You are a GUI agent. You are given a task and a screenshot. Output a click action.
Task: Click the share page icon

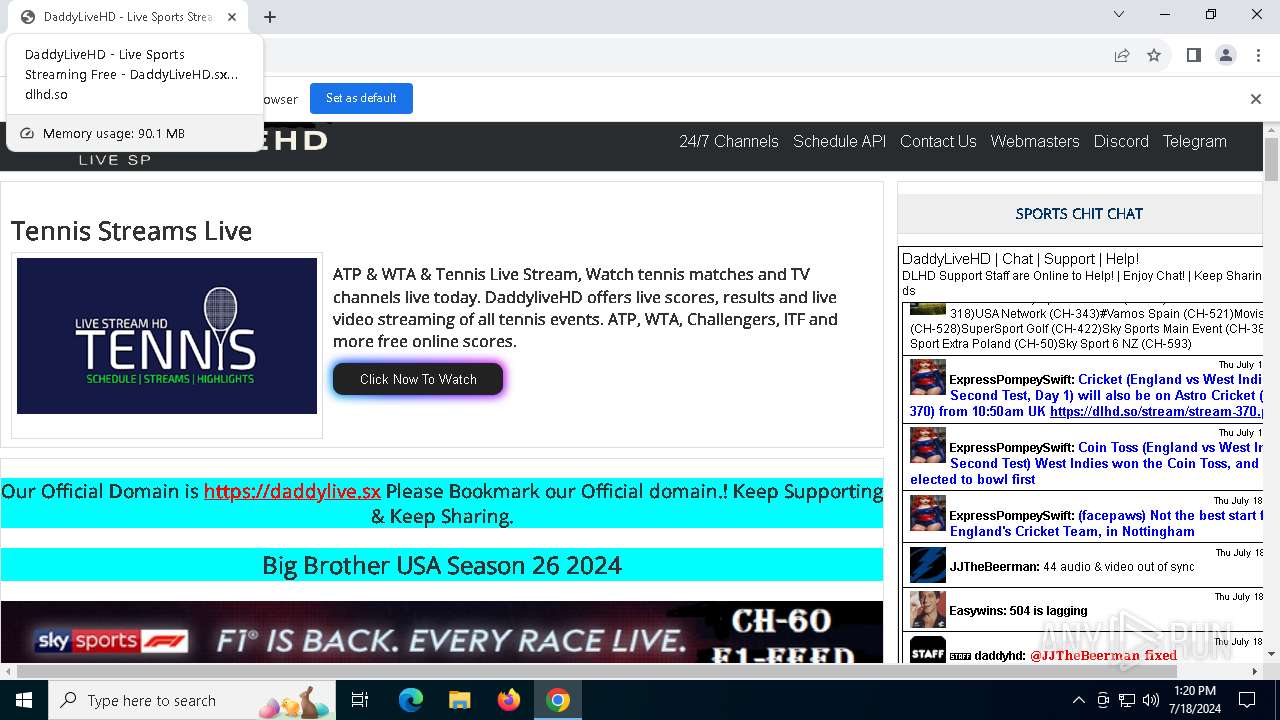click(1122, 56)
